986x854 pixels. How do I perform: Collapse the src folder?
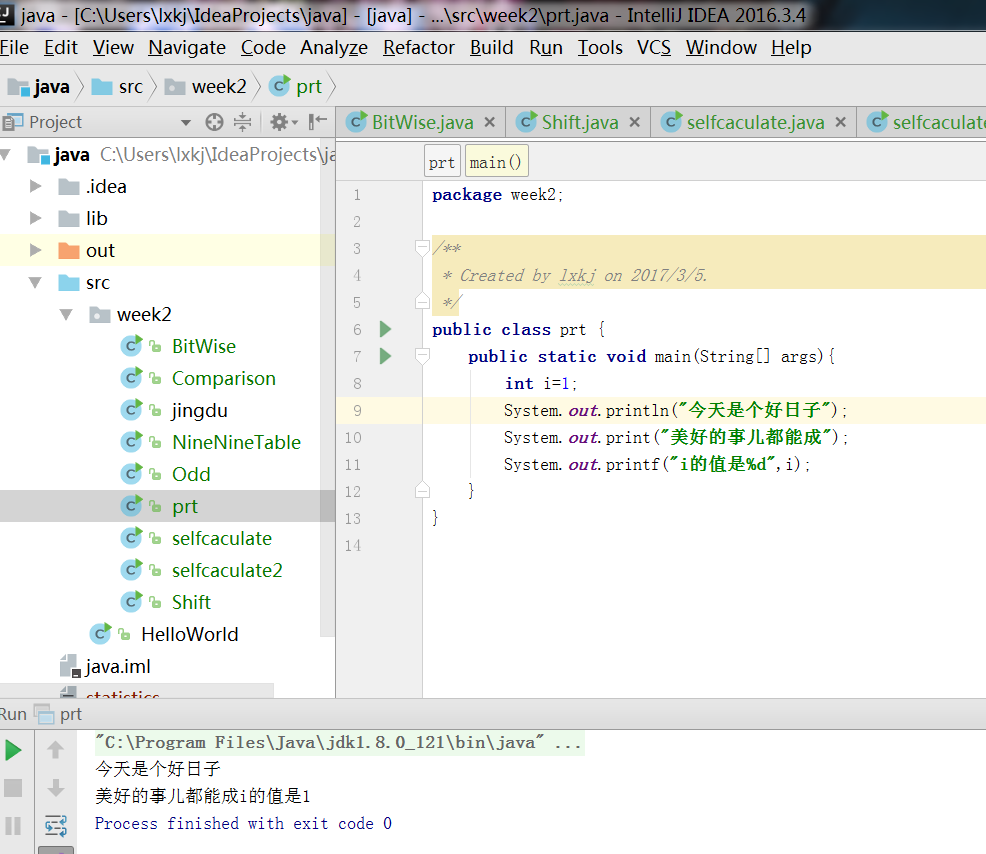[x=35, y=282]
